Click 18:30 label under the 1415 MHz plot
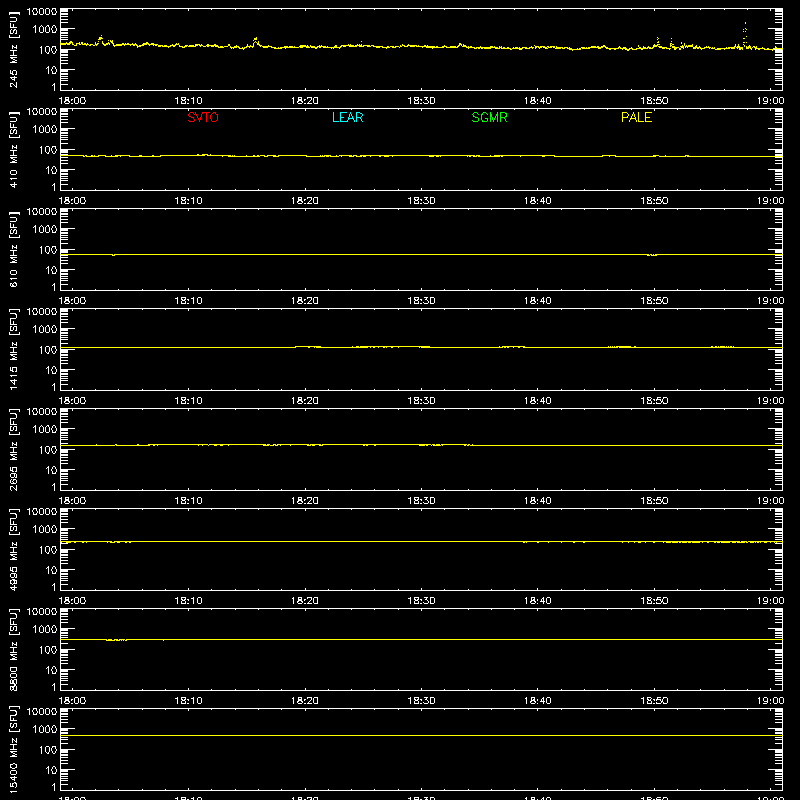The height and width of the screenshot is (800, 800). [x=421, y=401]
